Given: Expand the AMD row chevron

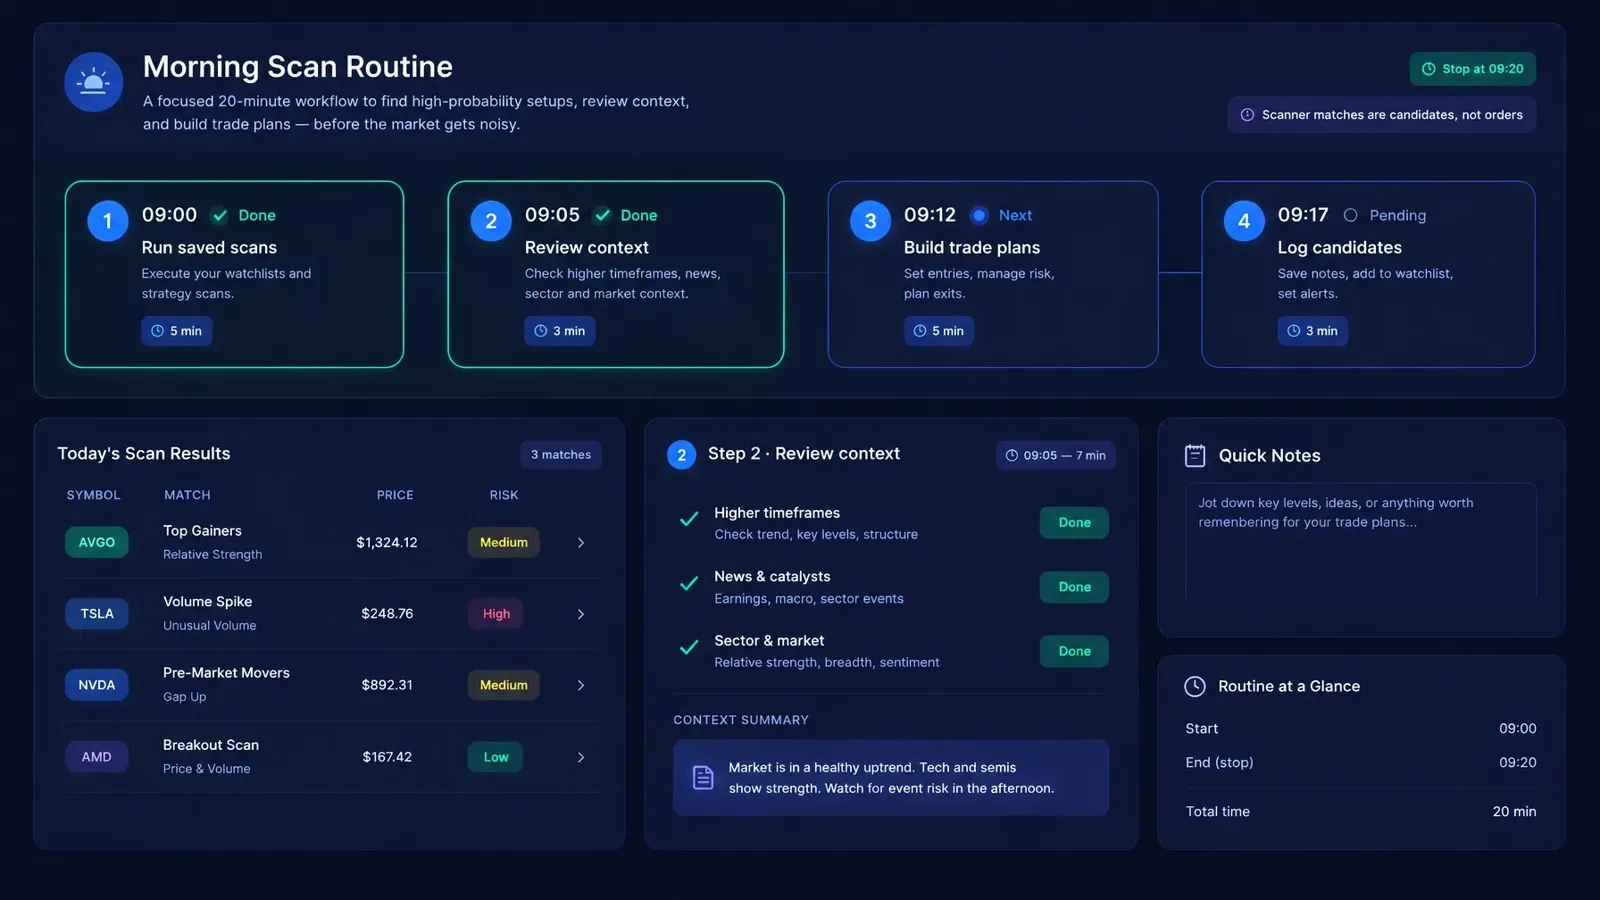Looking at the screenshot, I should pyautogui.click(x=581, y=757).
